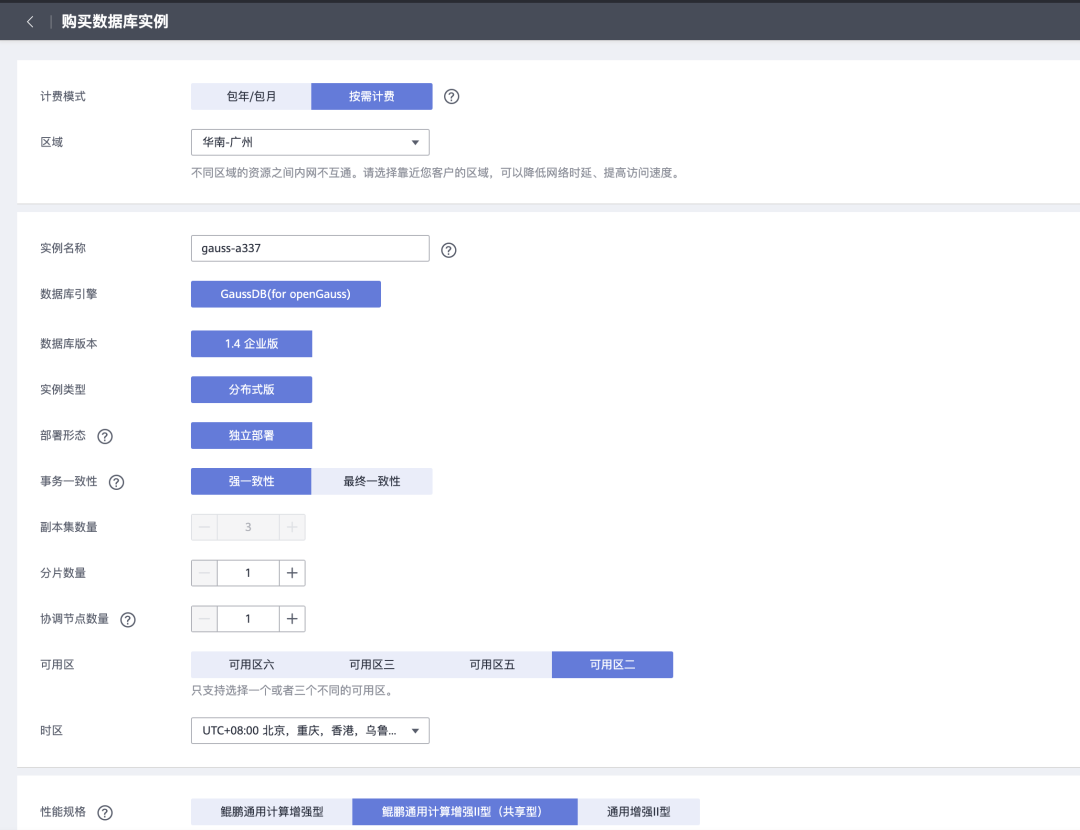Click GaussDB(for openGauss) engine button
Image resolution: width=1080 pixels, height=830 pixels.
(x=286, y=294)
